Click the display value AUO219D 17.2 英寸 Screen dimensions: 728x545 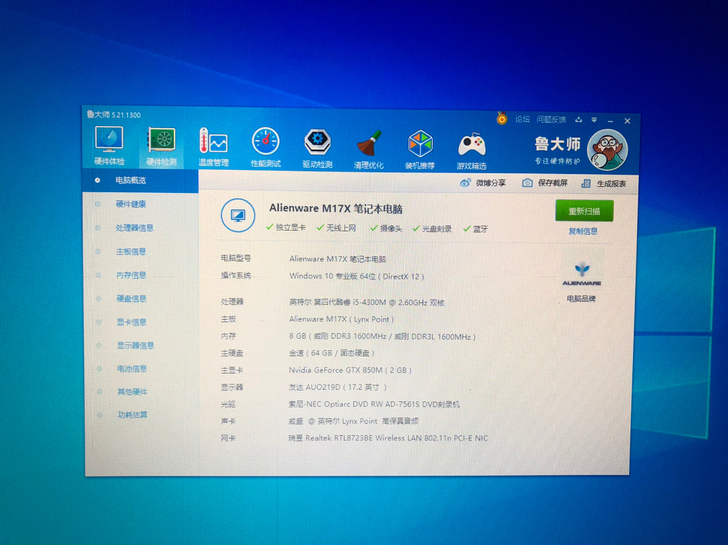[338, 387]
